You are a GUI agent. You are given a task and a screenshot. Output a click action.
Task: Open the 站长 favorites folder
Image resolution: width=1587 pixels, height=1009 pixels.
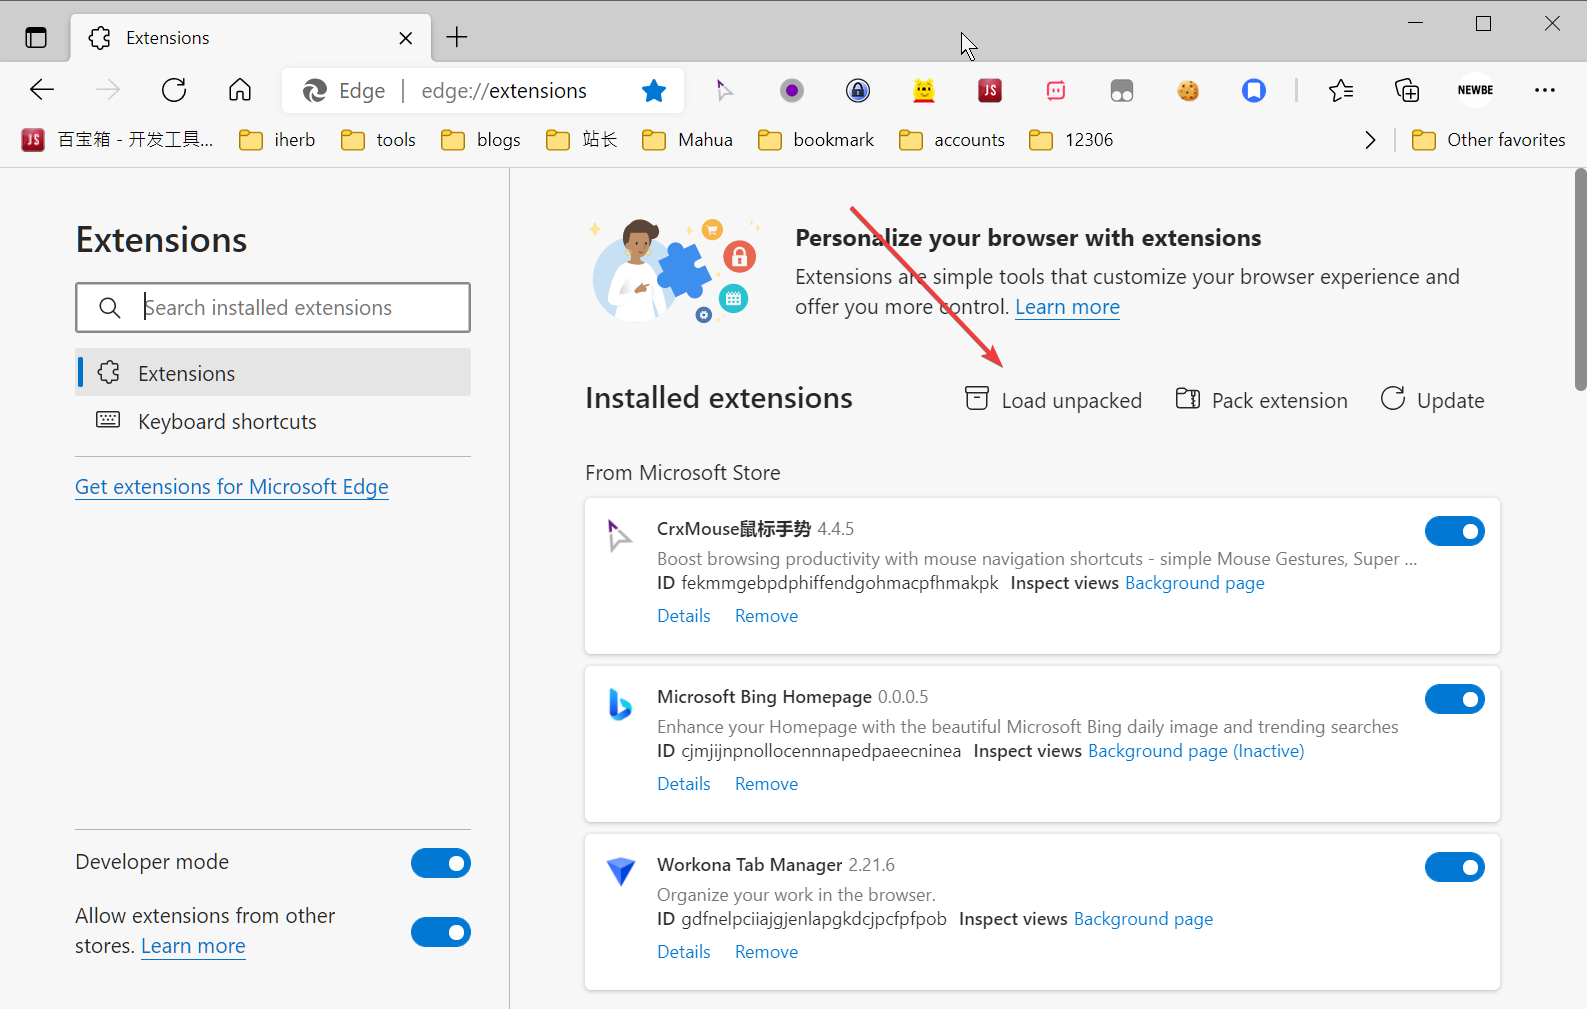point(582,140)
